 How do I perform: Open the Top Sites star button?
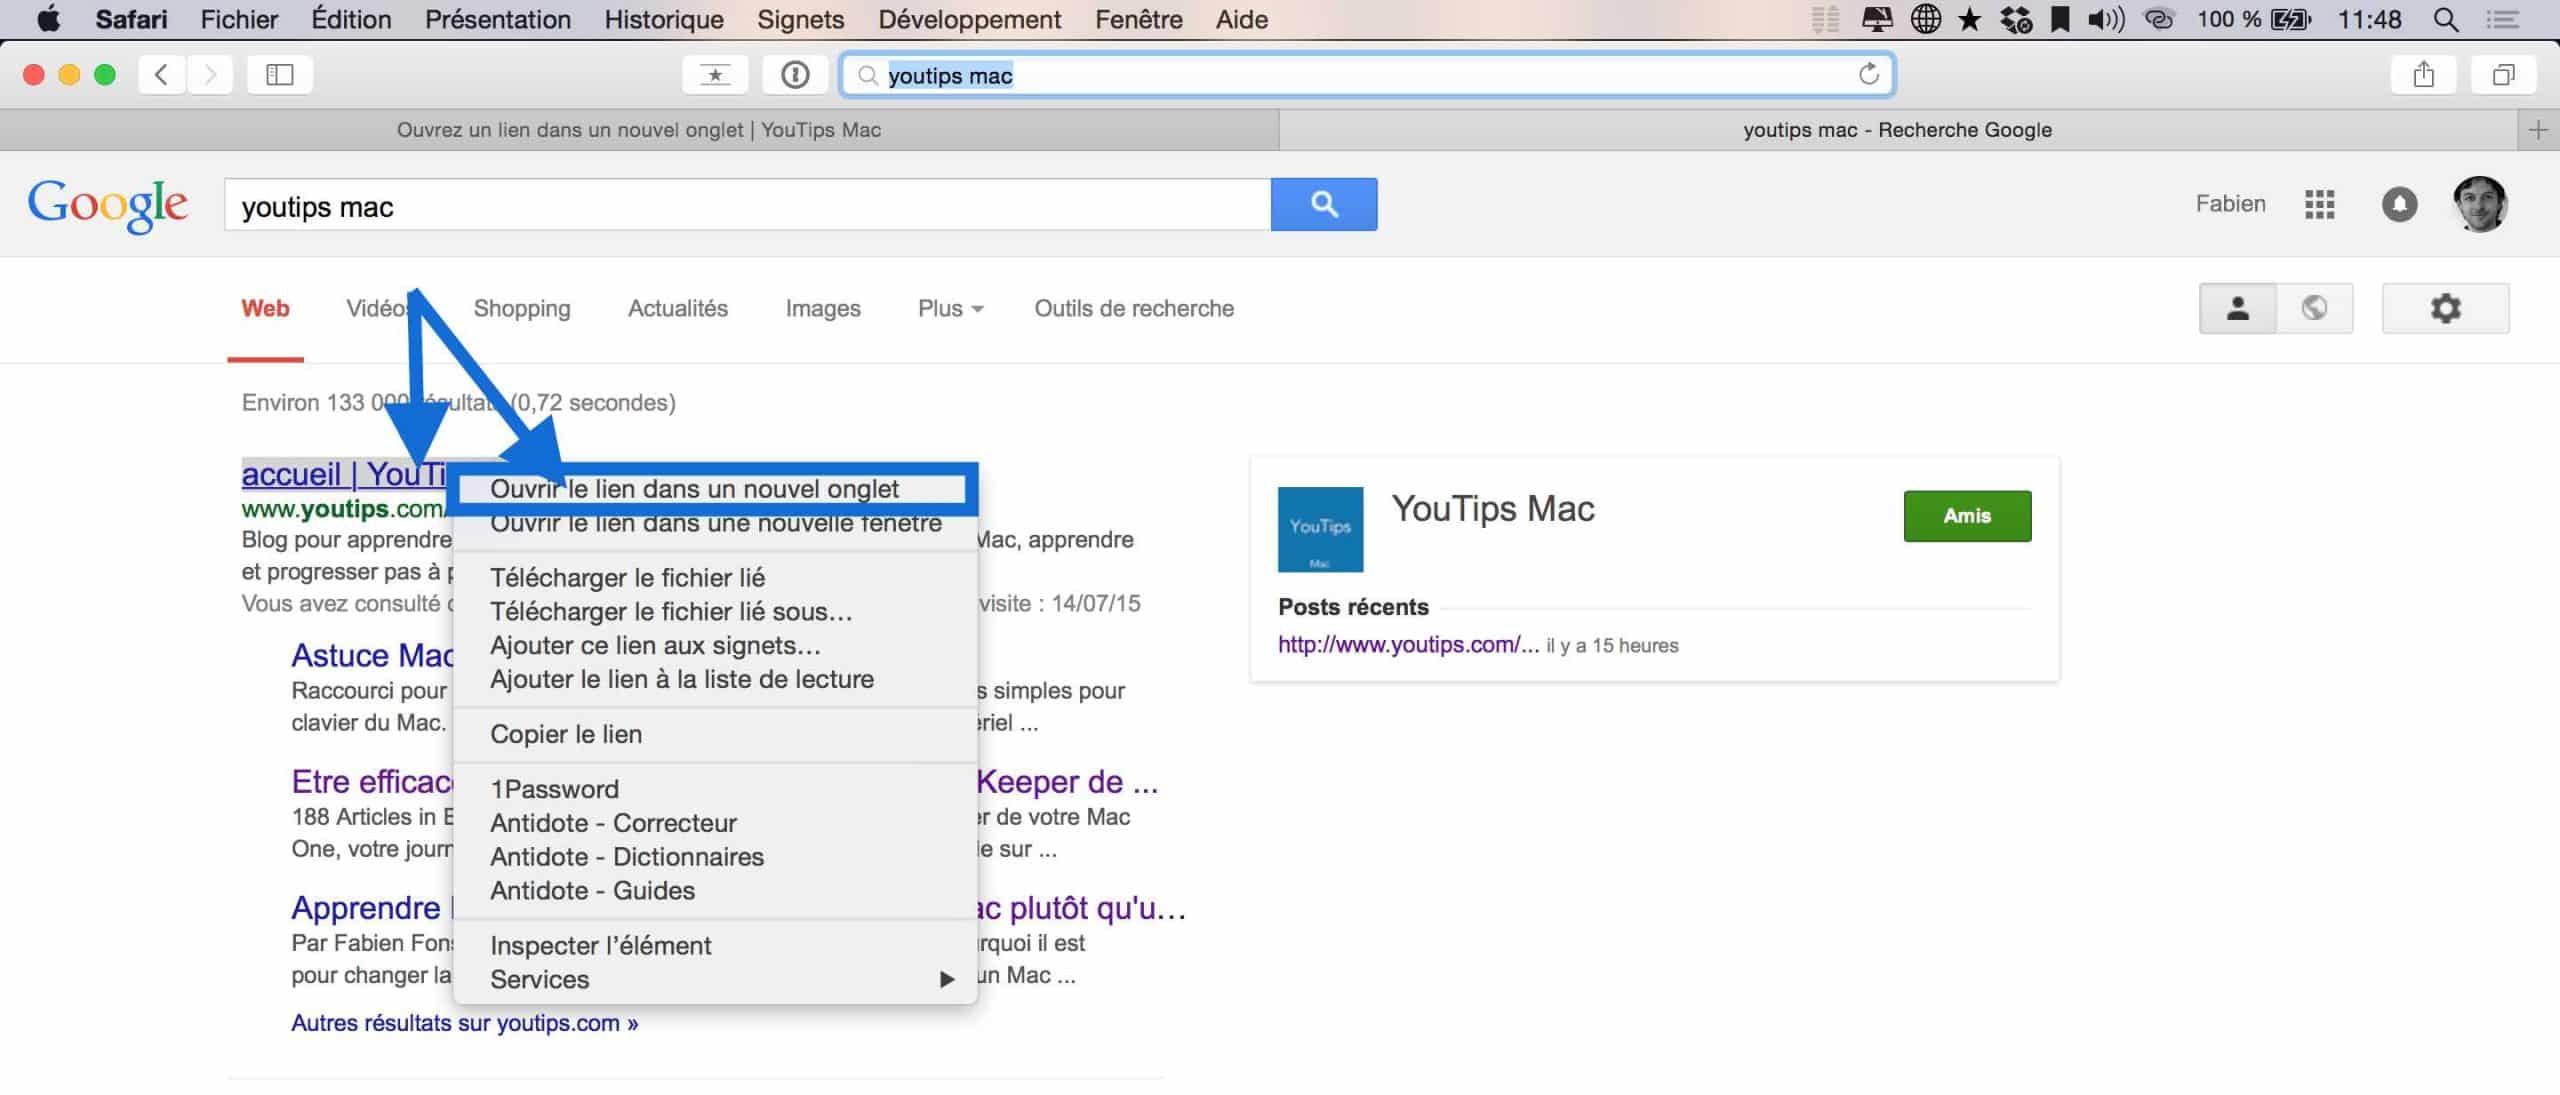coord(715,74)
